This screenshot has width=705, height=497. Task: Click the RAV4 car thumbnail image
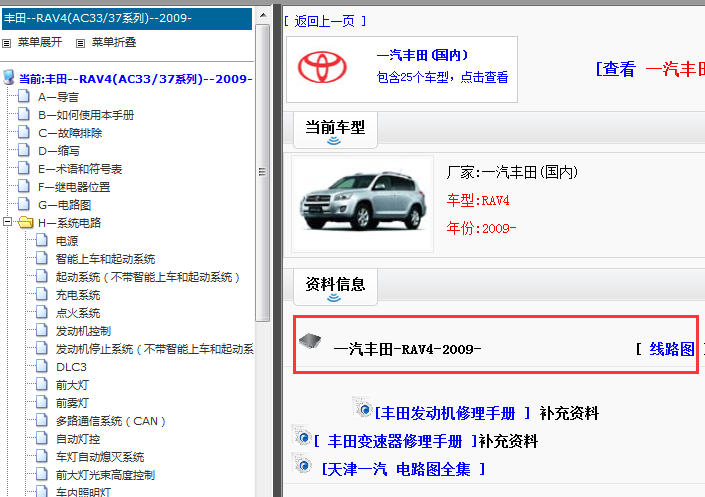(362, 204)
